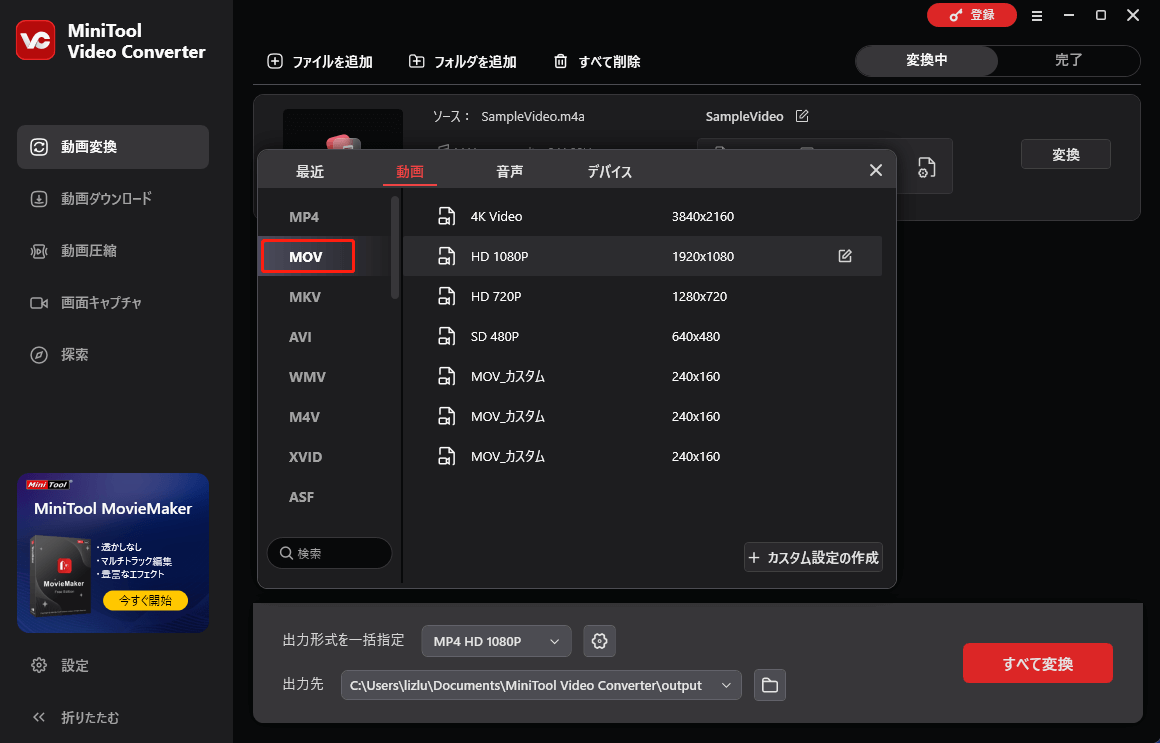Viewport: 1160px width, 743px height.
Task: Open 設定 settings in the sidebar
Action: pos(61,665)
